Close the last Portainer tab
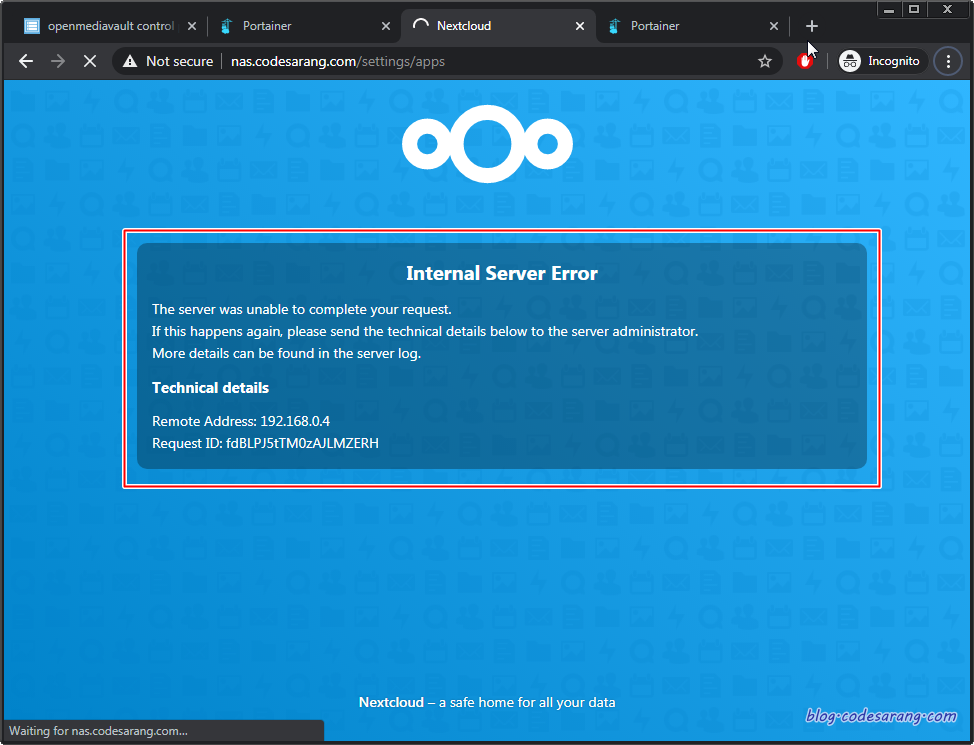 (x=773, y=26)
